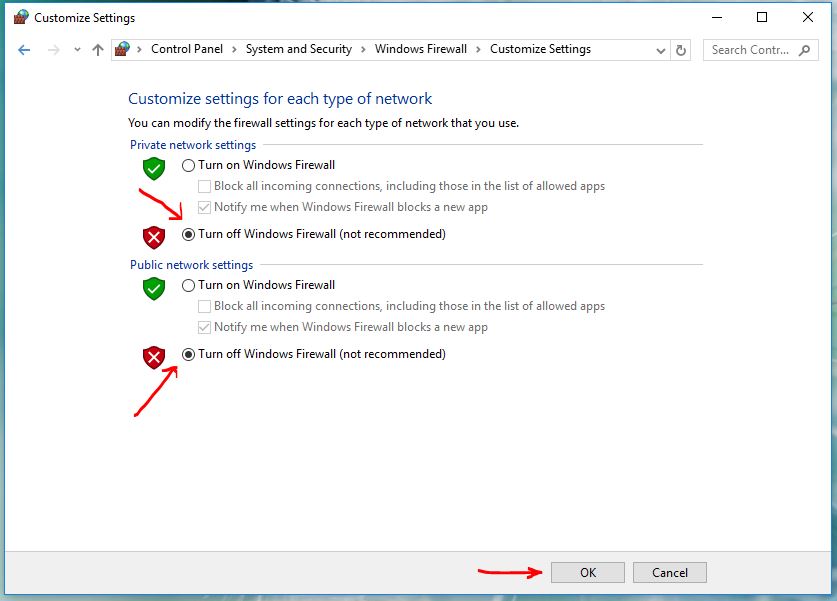Click the red shield under Public network settings
The width and height of the screenshot is (837, 601).
pyautogui.click(x=153, y=356)
